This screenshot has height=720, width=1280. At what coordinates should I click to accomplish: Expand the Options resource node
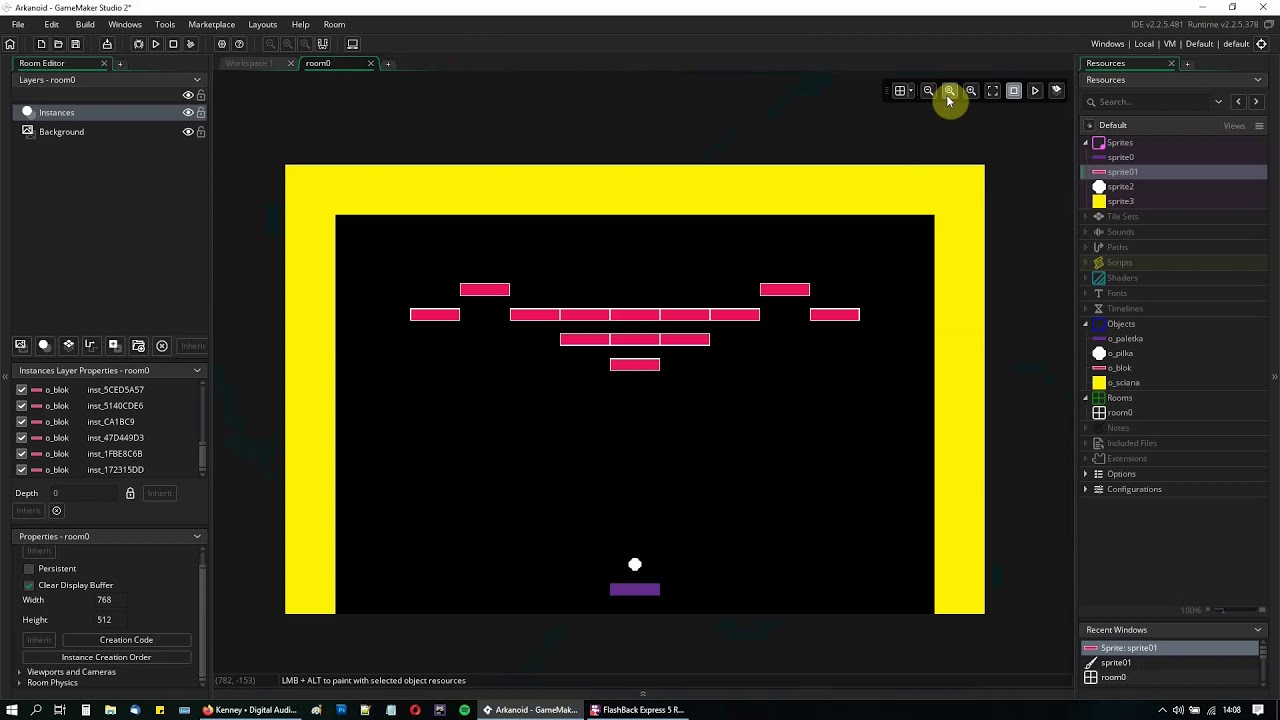coord(1086,474)
